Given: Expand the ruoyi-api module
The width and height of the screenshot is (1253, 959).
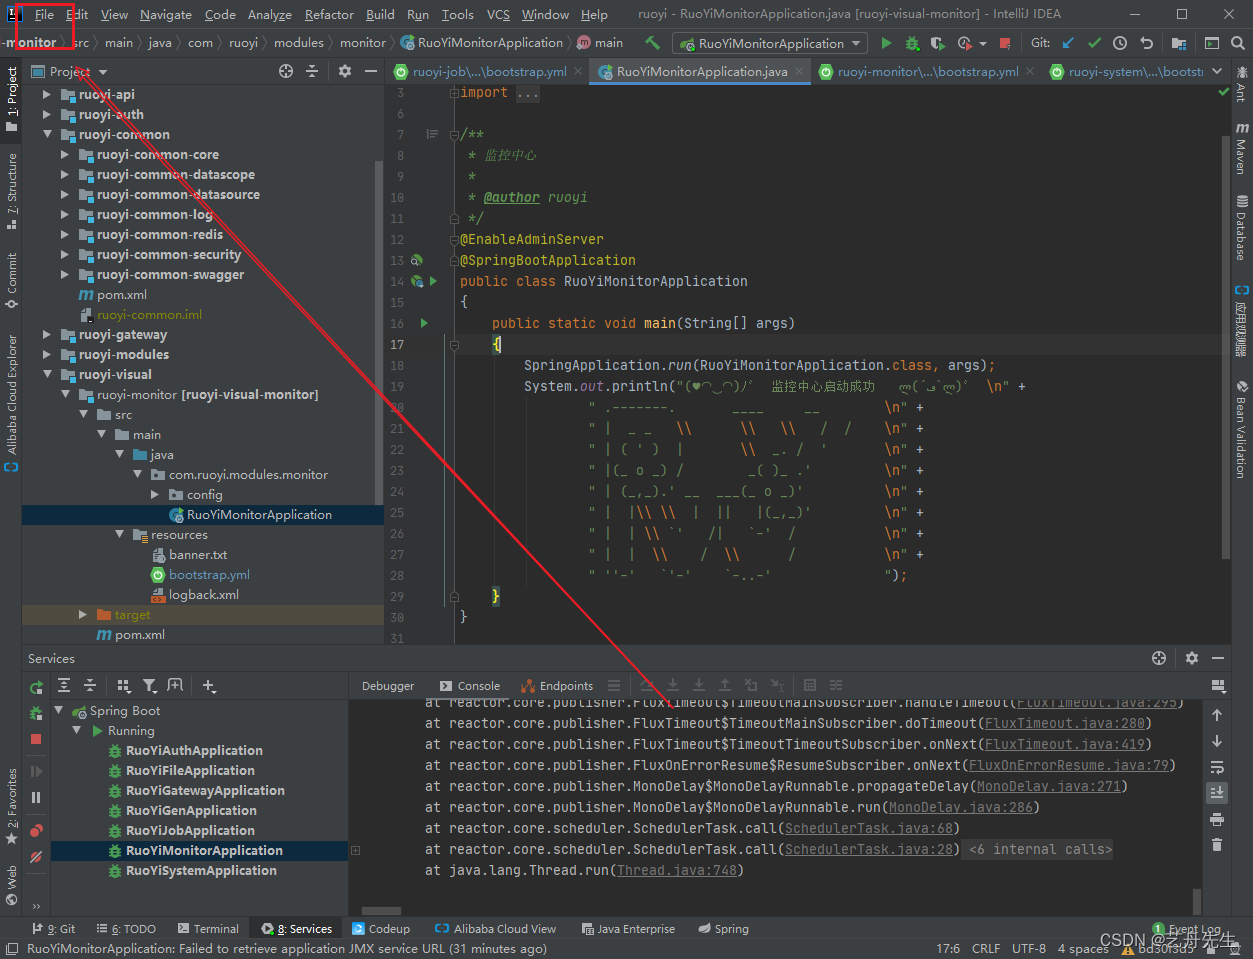Looking at the screenshot, I should coord(47,94).
